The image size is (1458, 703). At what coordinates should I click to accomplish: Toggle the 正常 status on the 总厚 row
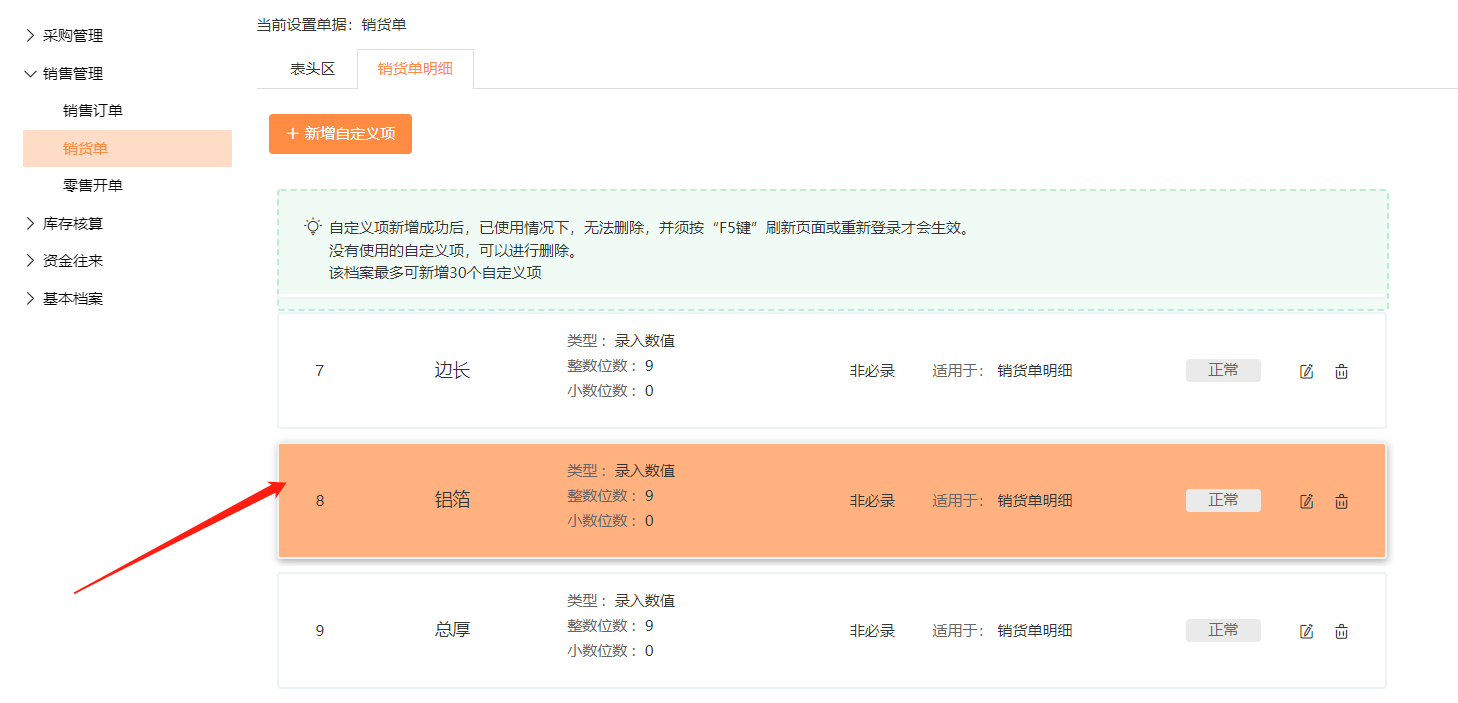click(x=1223, y=629)
